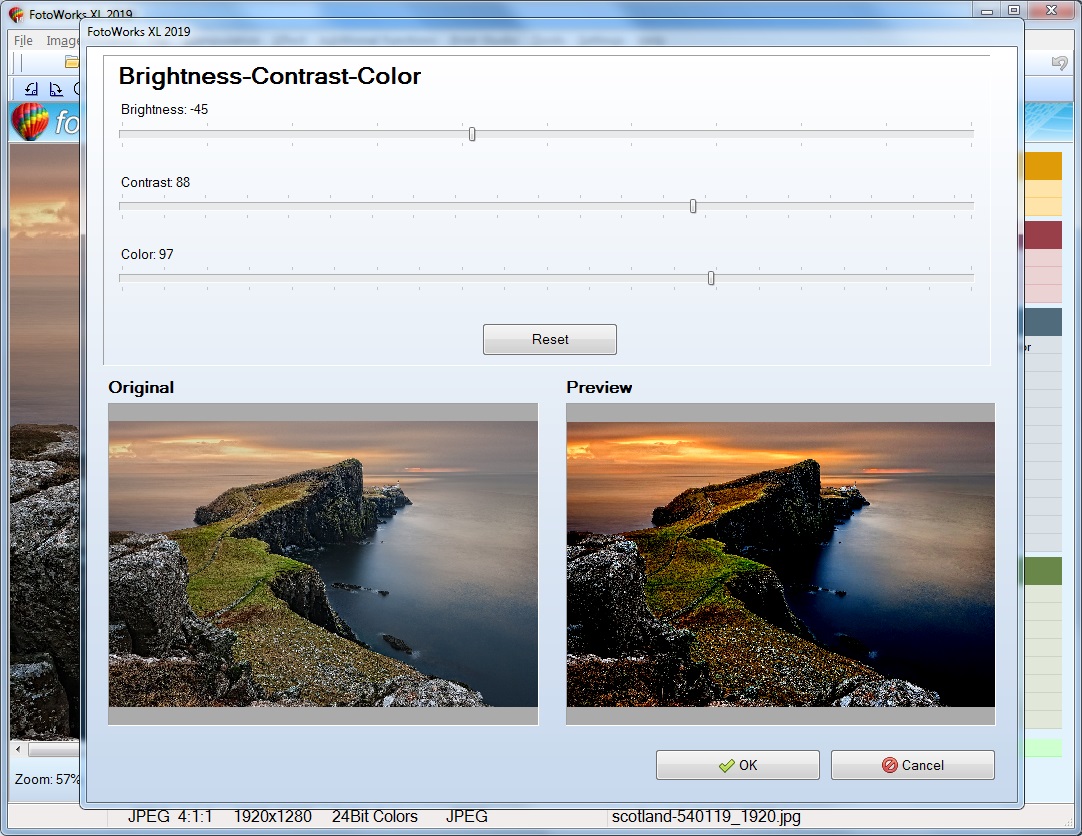This screenshot has height=836, width=1082.
Task: Select the rotate right tool
Action: 56,89
